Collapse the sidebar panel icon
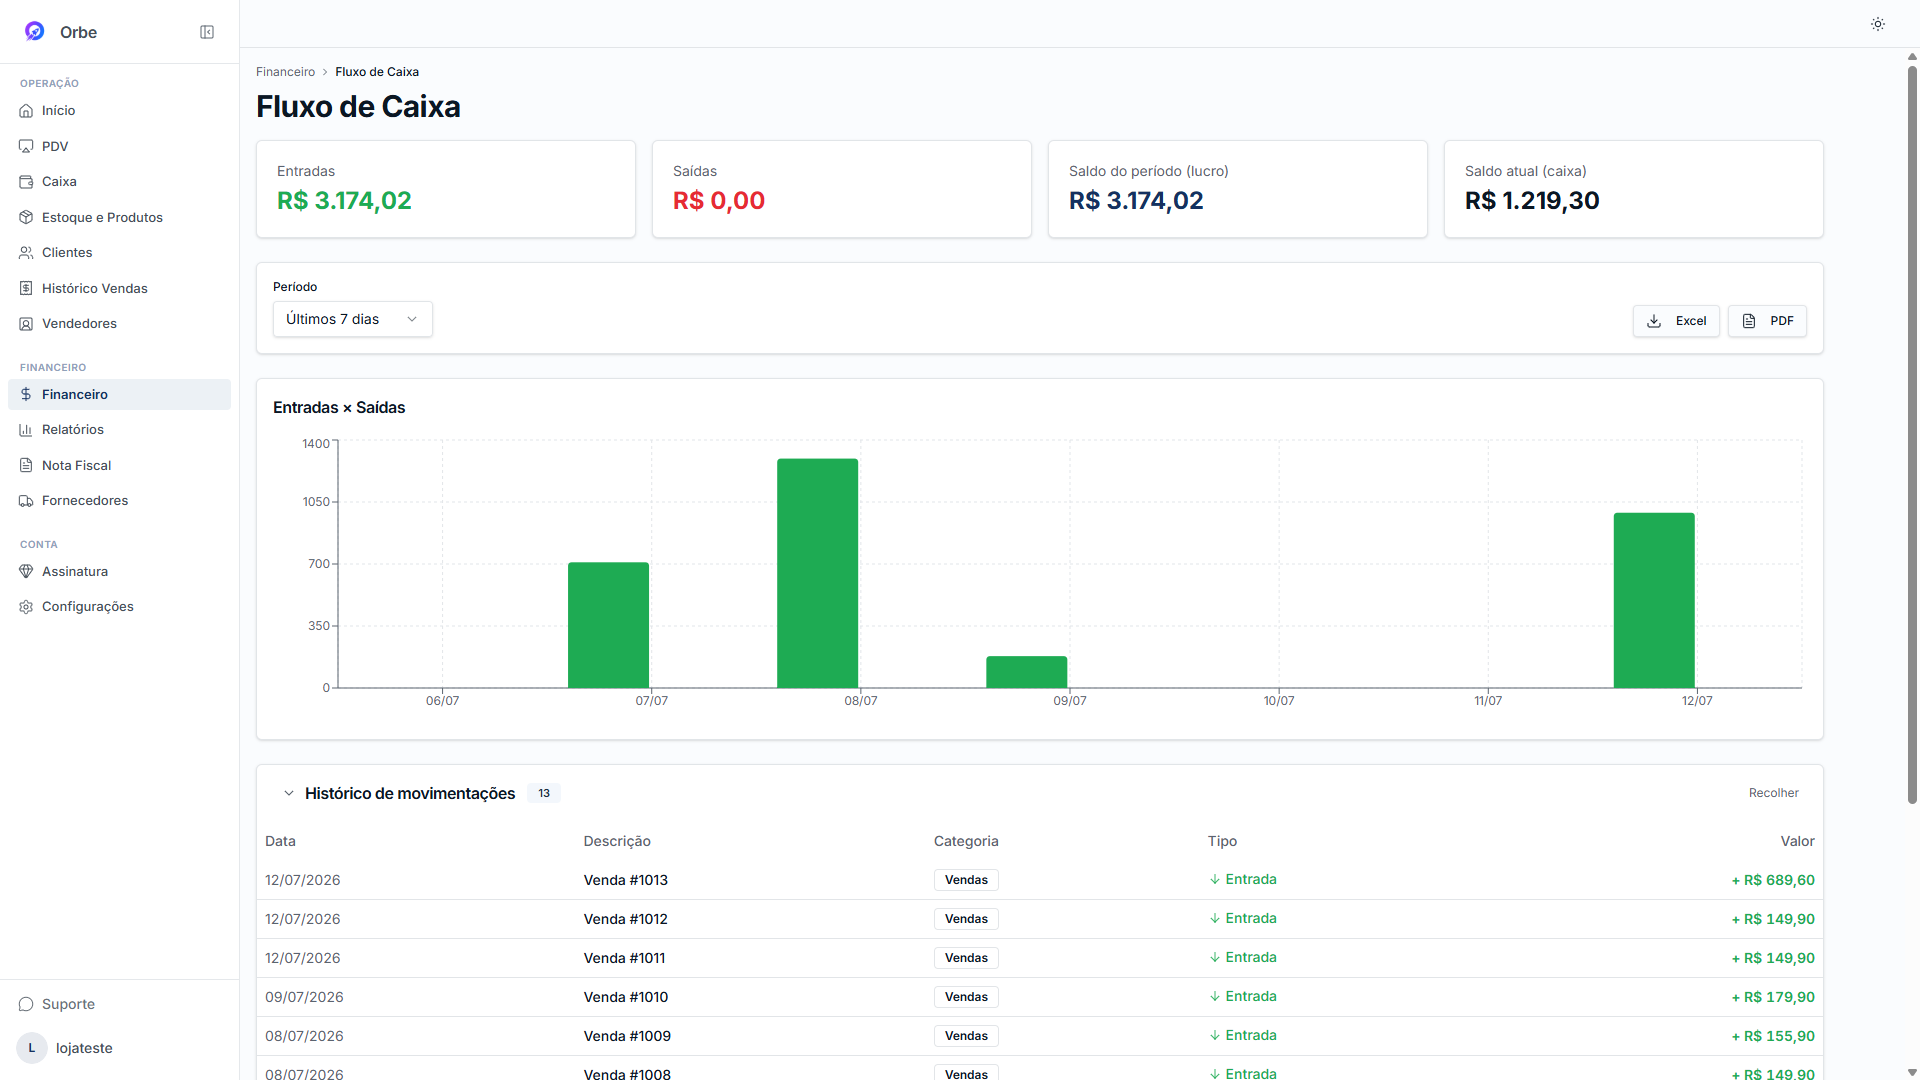 (207, 32)
